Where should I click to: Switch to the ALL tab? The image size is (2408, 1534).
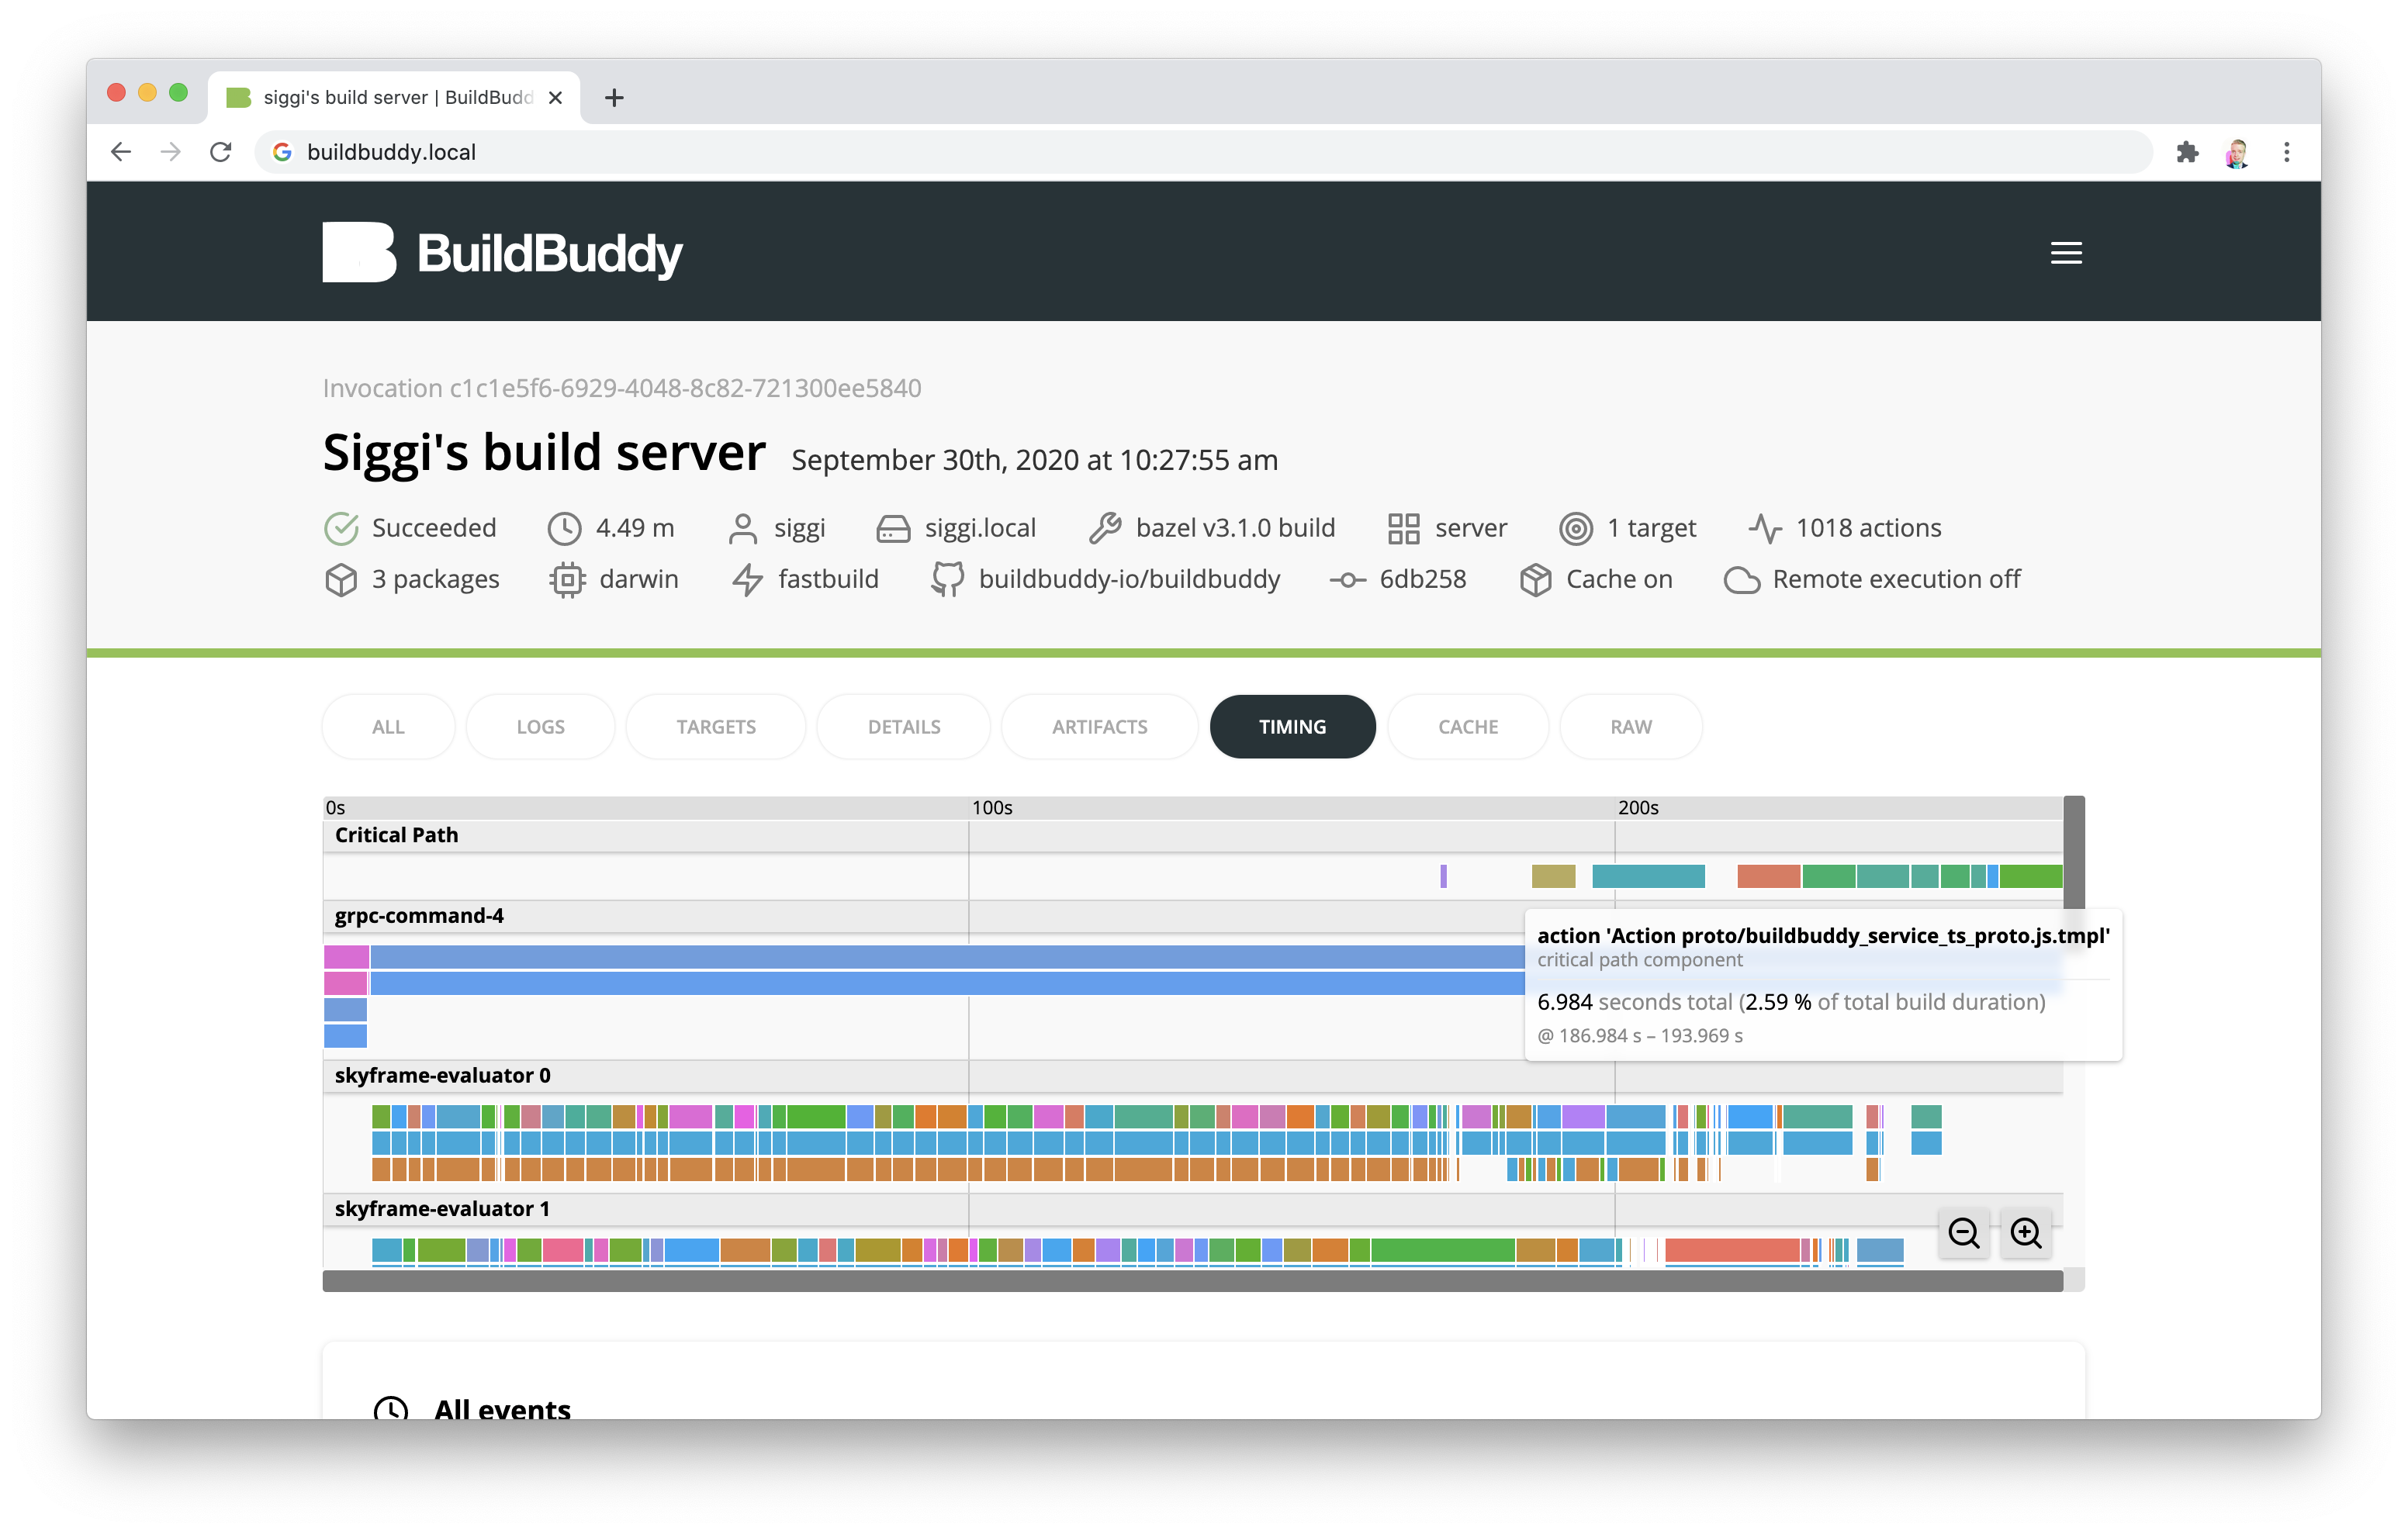(x=388, y=727)
